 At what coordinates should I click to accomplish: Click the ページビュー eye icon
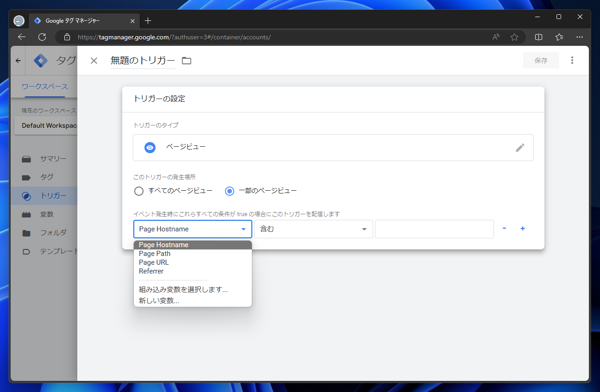tap(150, 147)
